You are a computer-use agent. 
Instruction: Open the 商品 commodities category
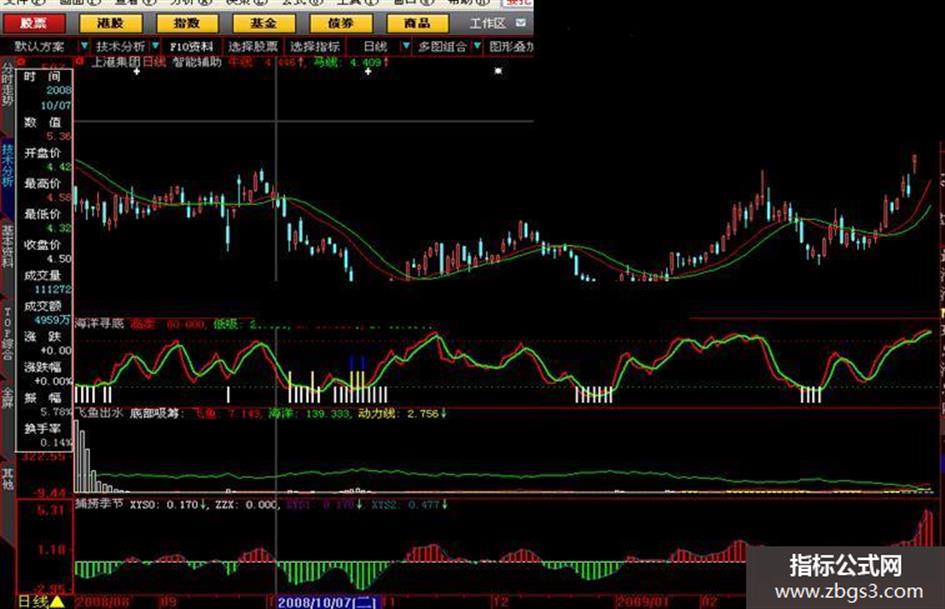coord(417,24)
